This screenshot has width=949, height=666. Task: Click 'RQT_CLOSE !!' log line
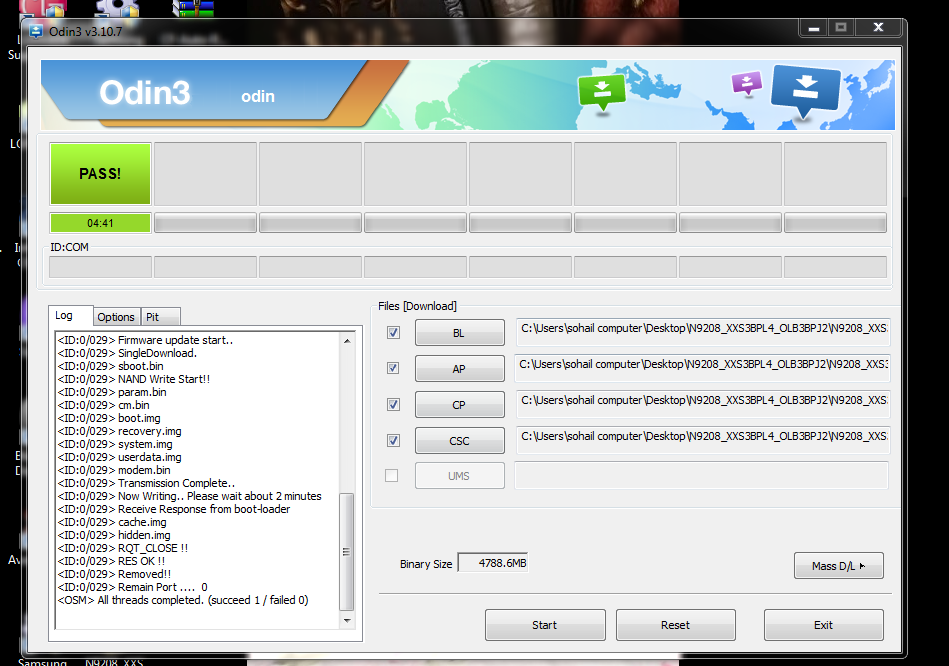tap(123, 548)
